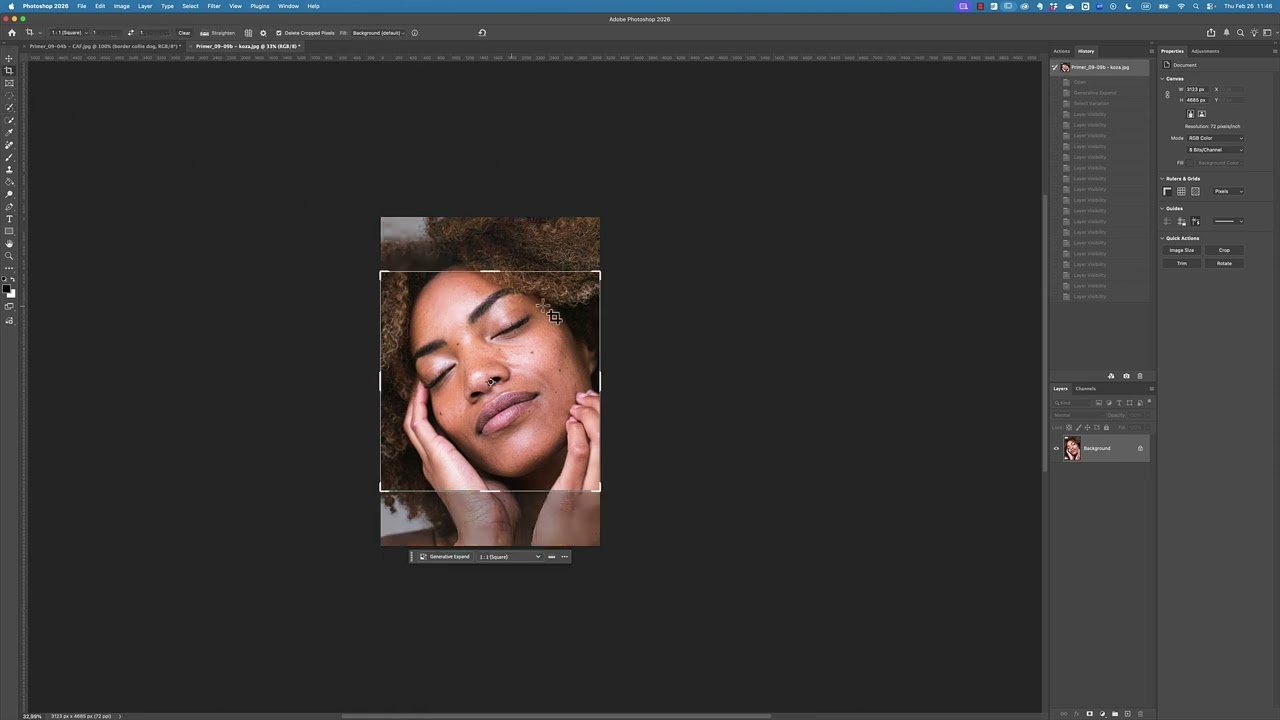Select the Brush tool
Viewport: 1280px width, 720px height.
9,157
